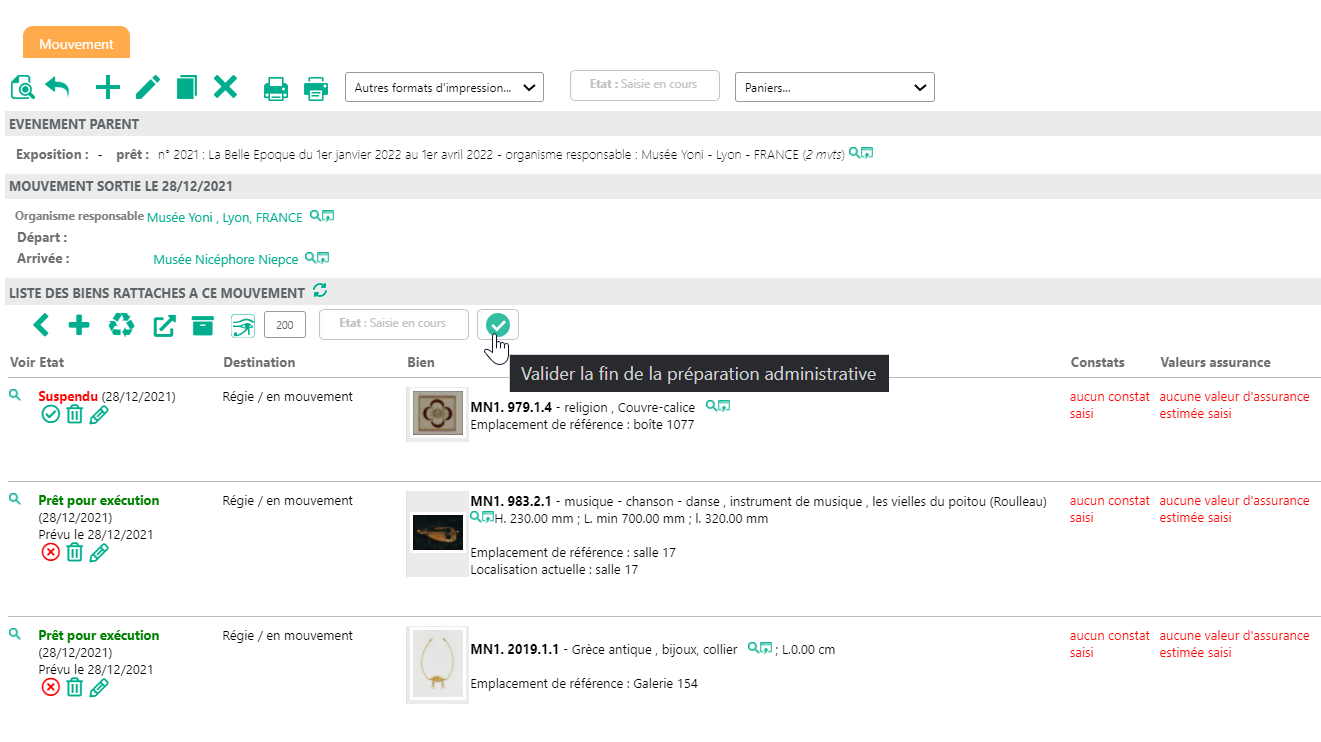Screen dimensions: 1321x742
Task: Click the first printer icon in the toolbar
Action: [x=276, y=89]
